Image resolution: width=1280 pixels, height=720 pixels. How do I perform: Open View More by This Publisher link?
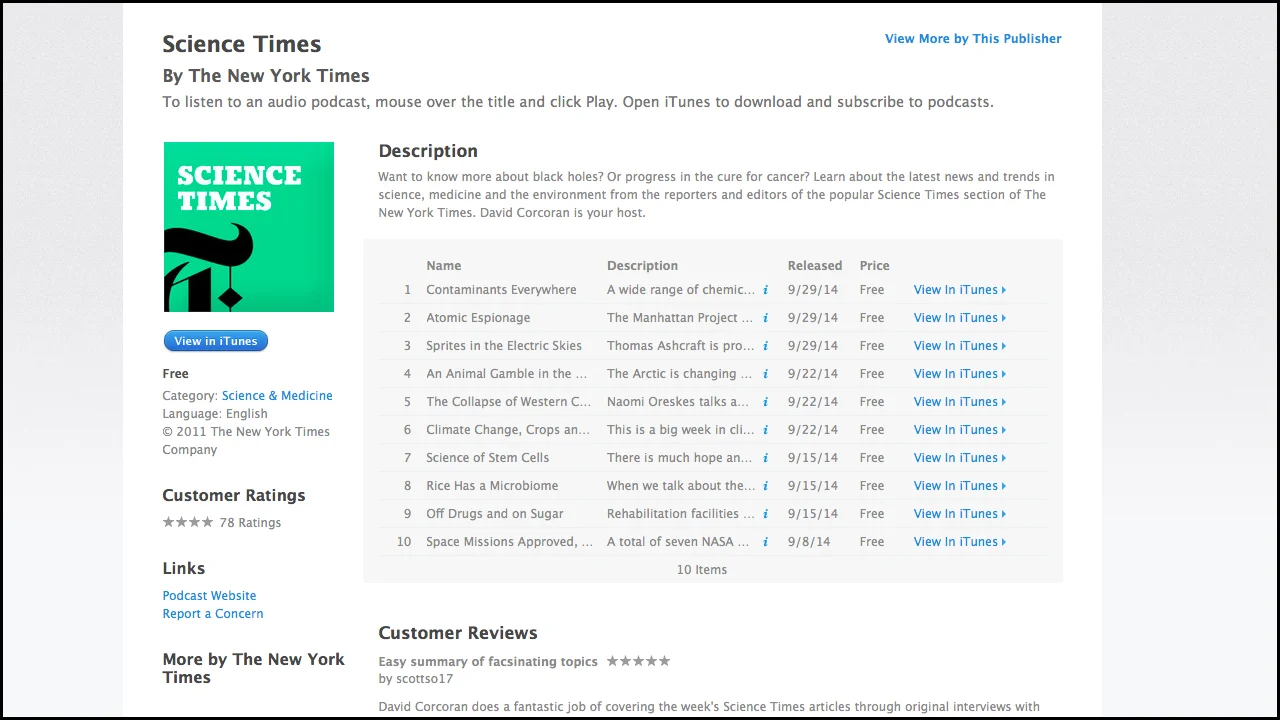(973, 39)
